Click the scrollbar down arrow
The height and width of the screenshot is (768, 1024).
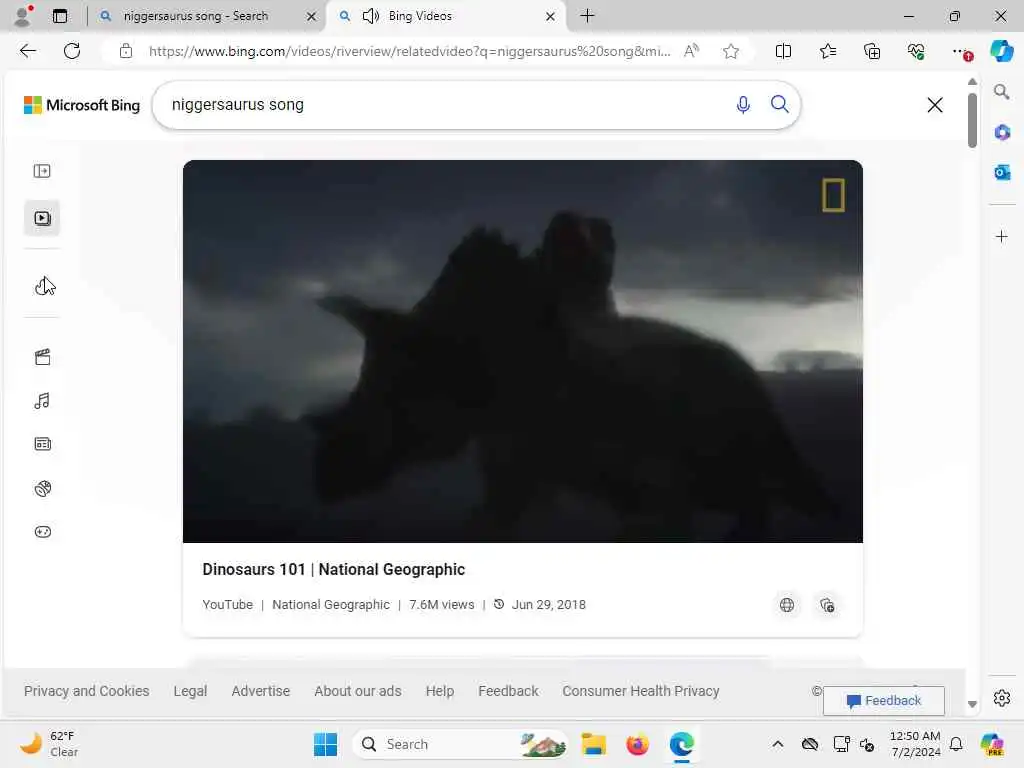tap(972, 704)
